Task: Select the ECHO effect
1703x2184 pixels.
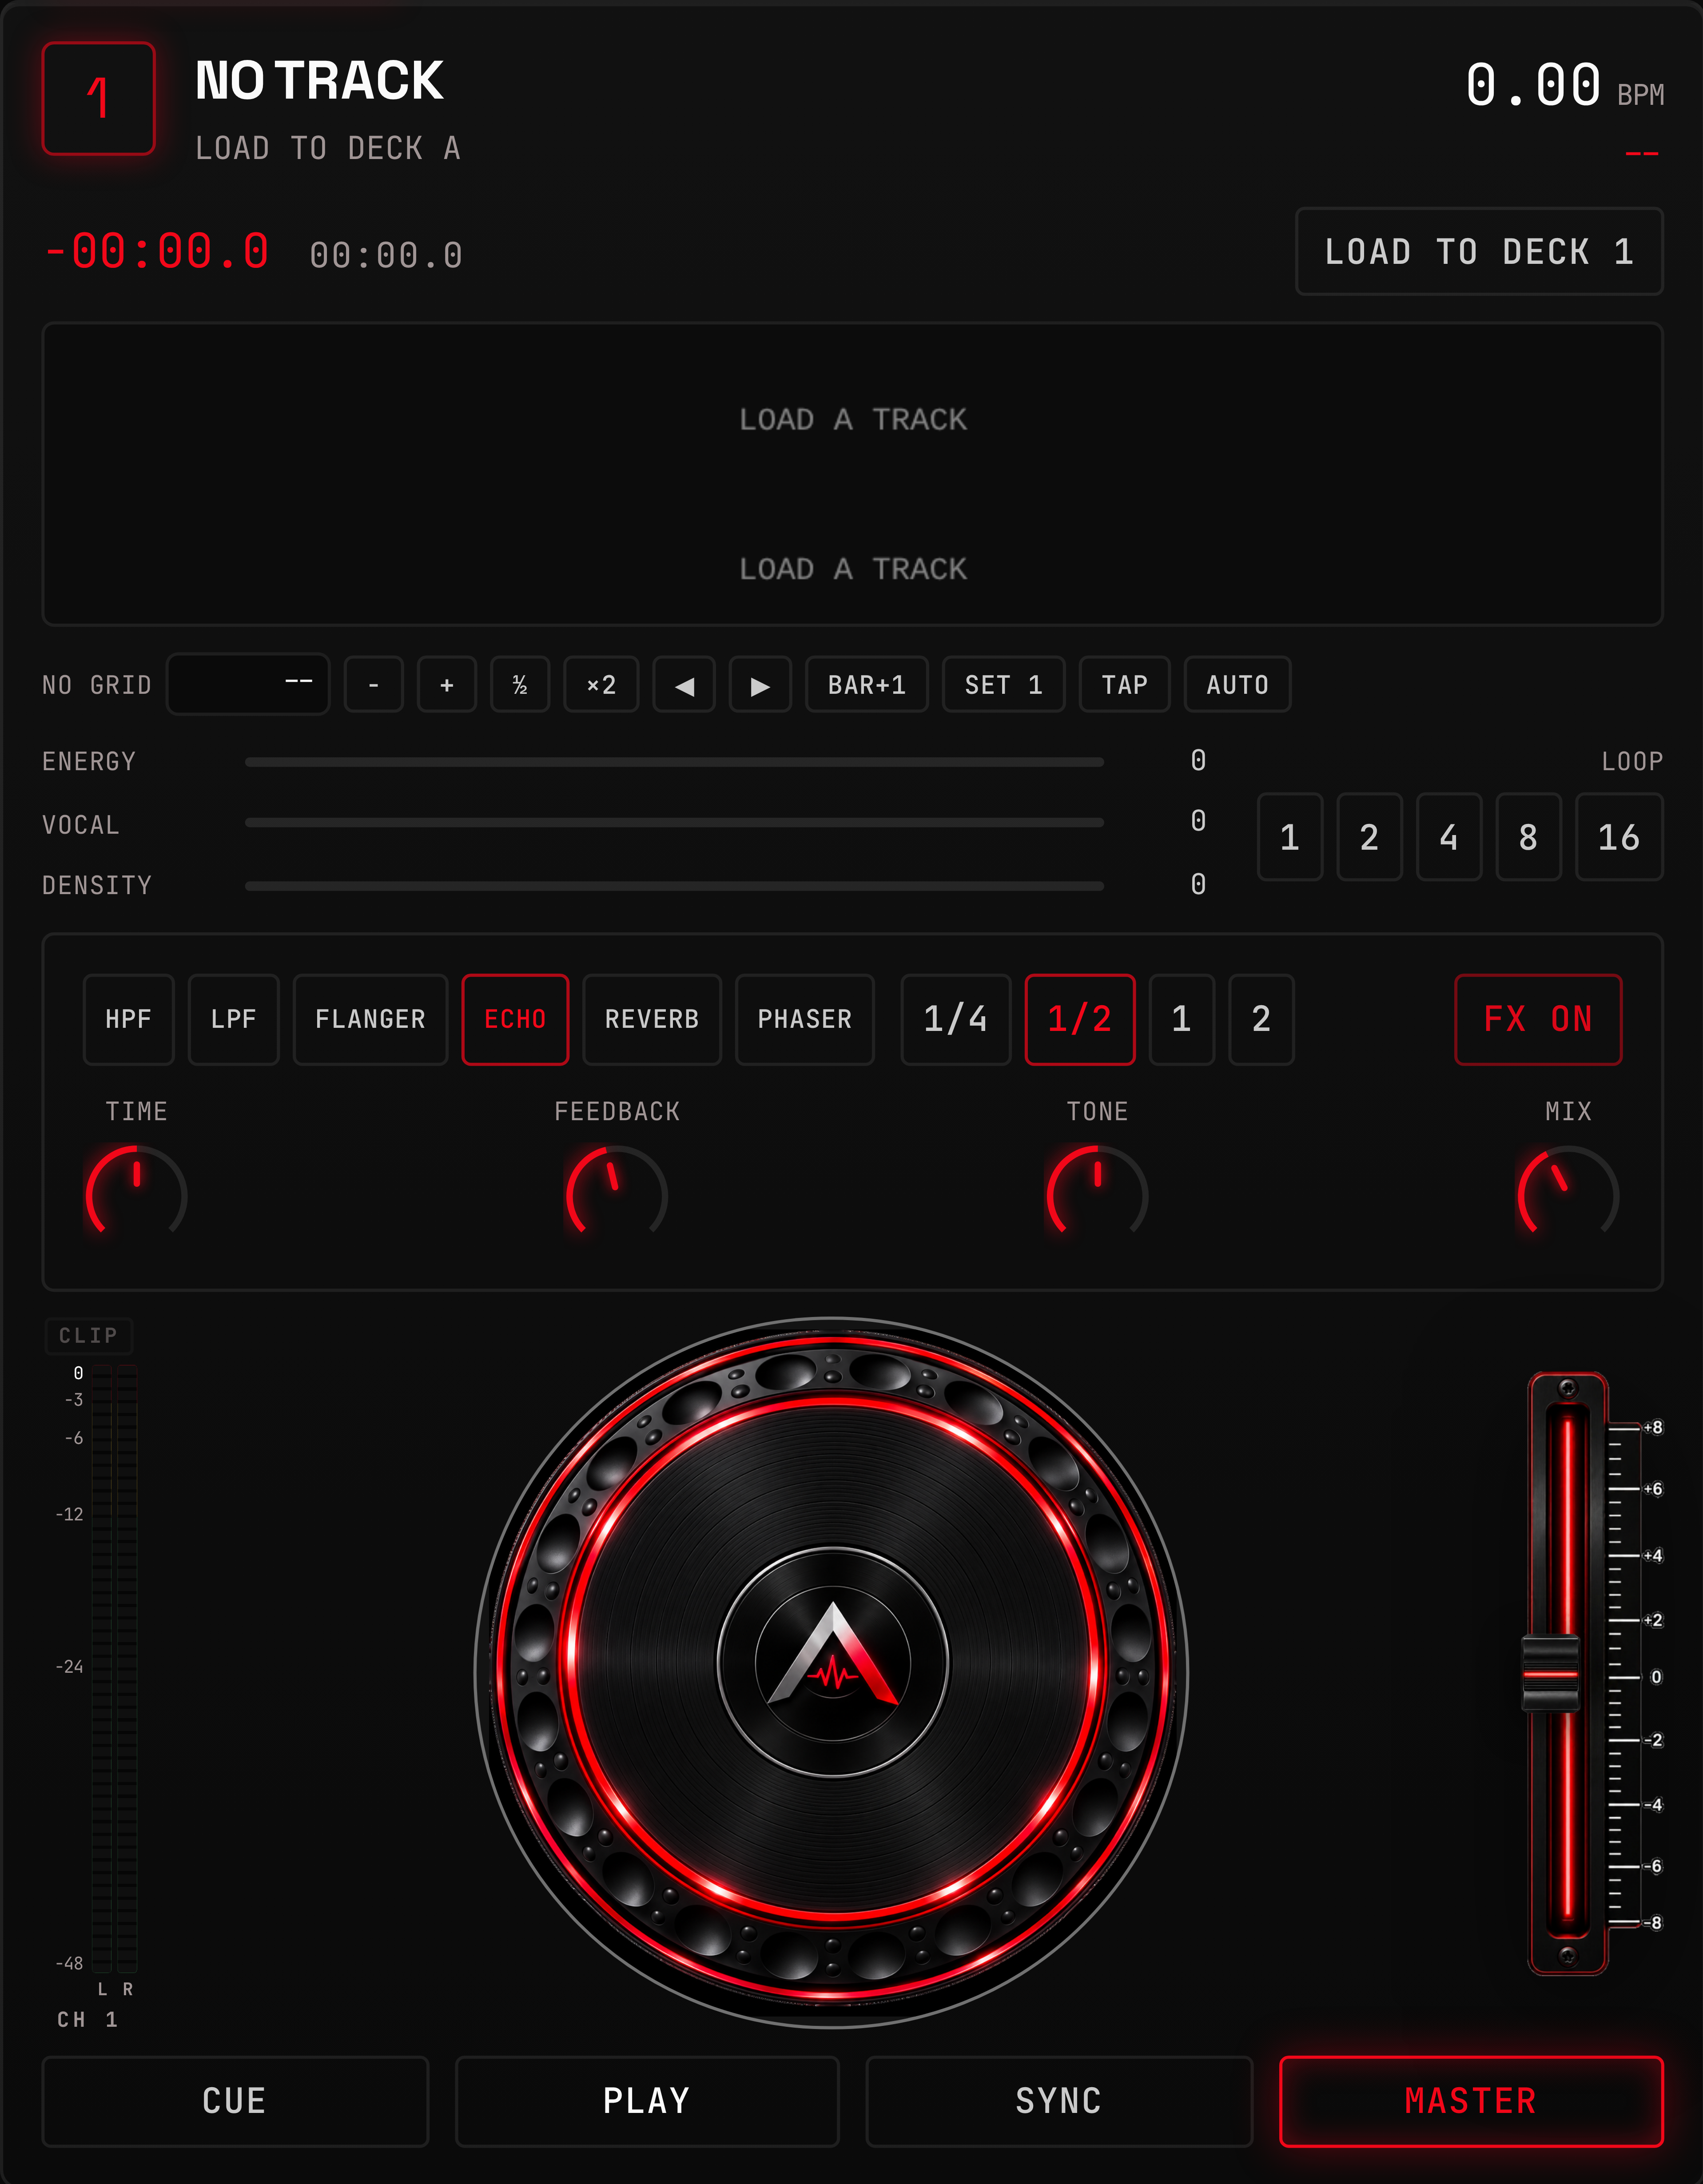Action: [515, 1019]
